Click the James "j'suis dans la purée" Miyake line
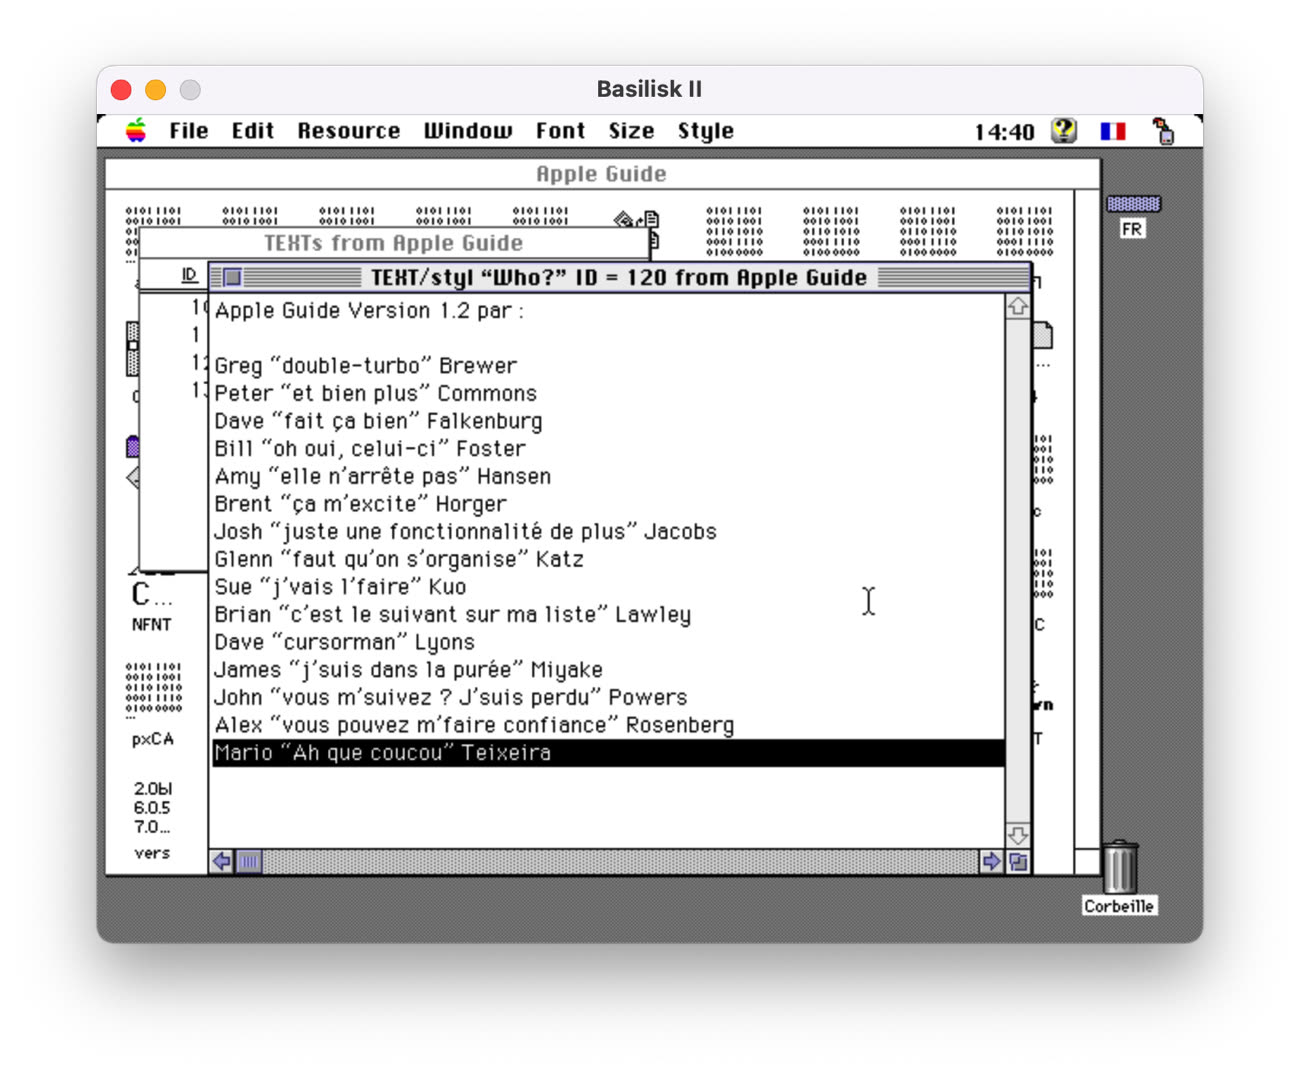 pyautogui.click(x=408, y=670)
